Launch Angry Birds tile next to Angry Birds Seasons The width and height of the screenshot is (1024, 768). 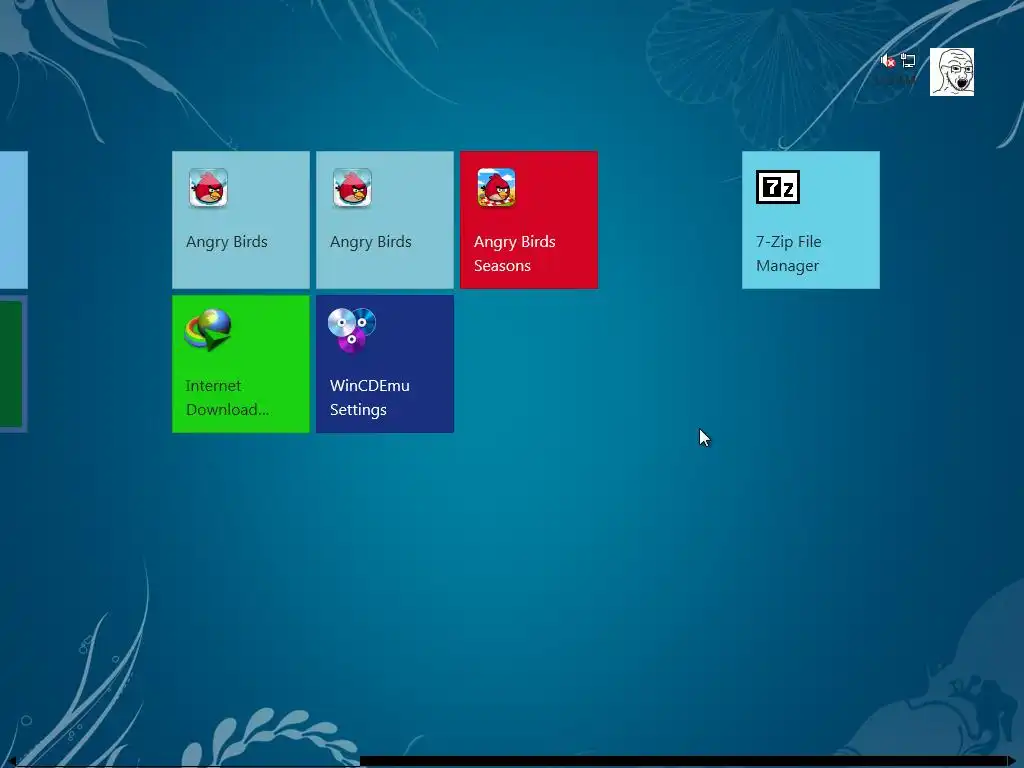pos(385,220)
